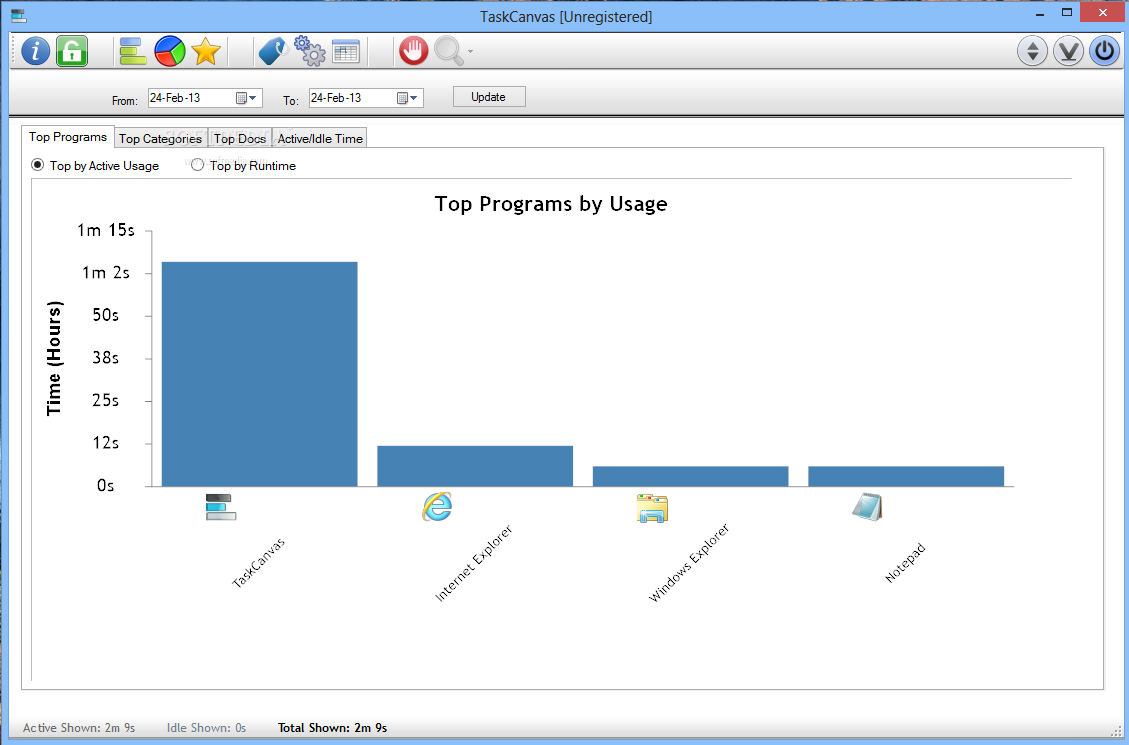Screen dimensions: 1129x745
Task: Click the chart title Top Programs by Usage
Action: [551, 204]
